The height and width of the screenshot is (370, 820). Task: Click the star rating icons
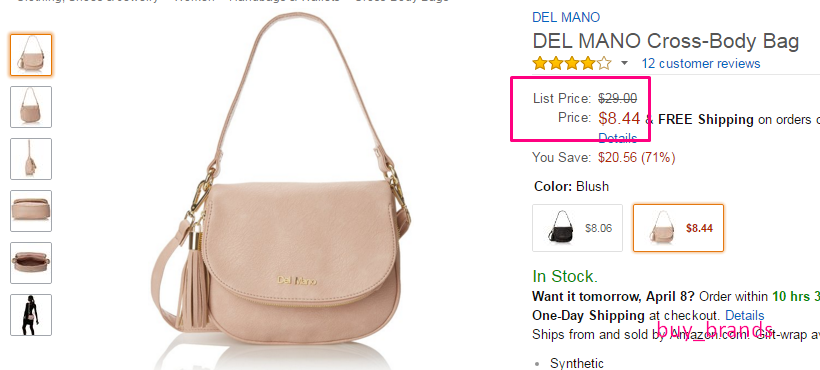[x=572, y=64]
